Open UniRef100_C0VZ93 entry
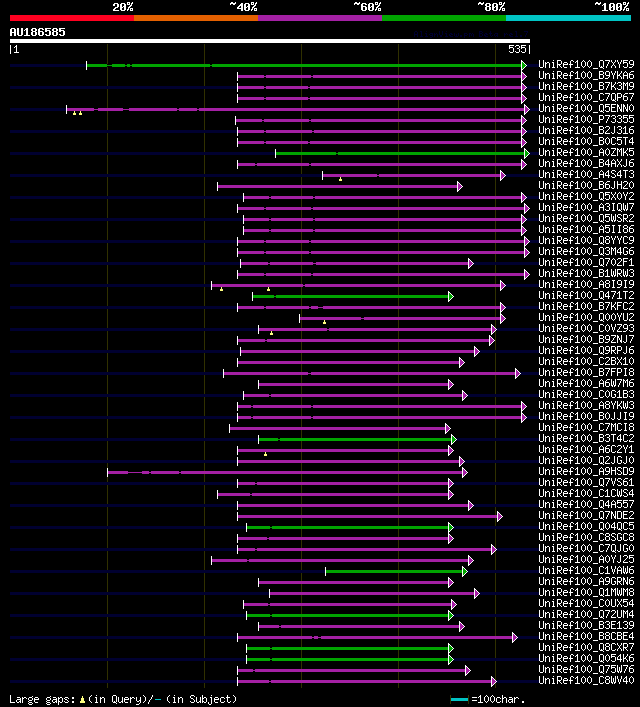Viewport: 640px width, 707px height. 586,329
